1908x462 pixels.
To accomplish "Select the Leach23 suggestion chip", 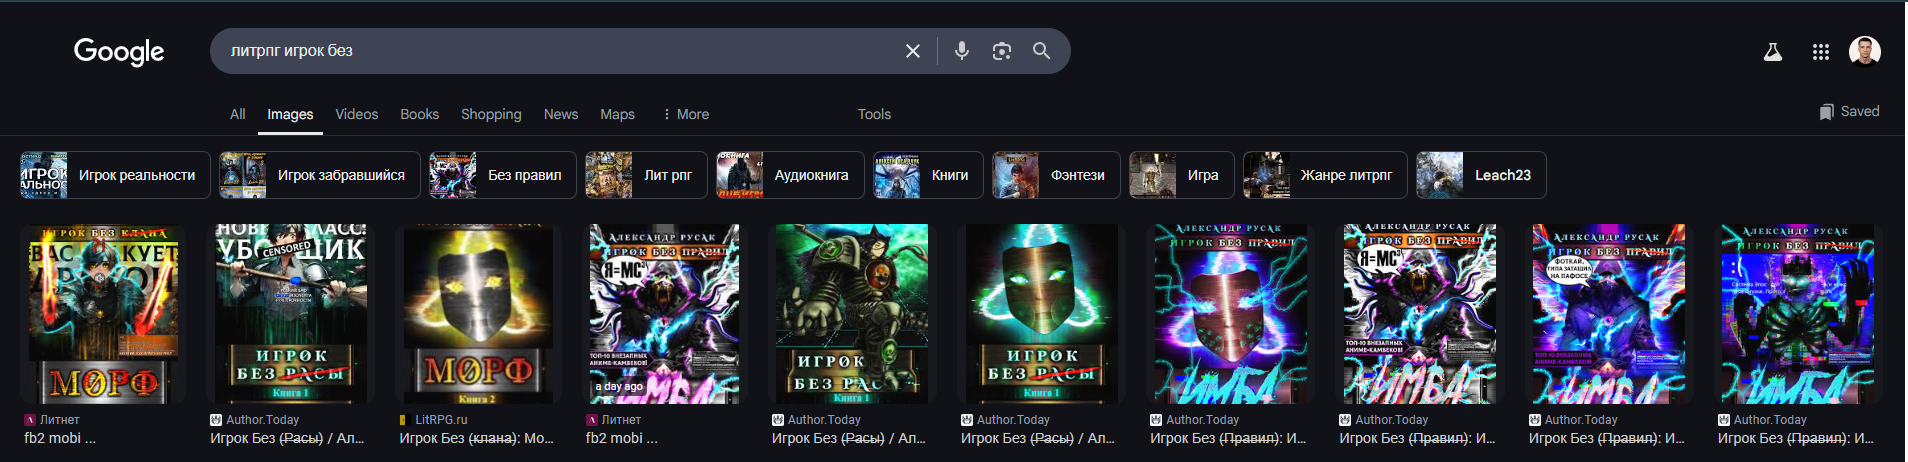I will (1481, 175).
